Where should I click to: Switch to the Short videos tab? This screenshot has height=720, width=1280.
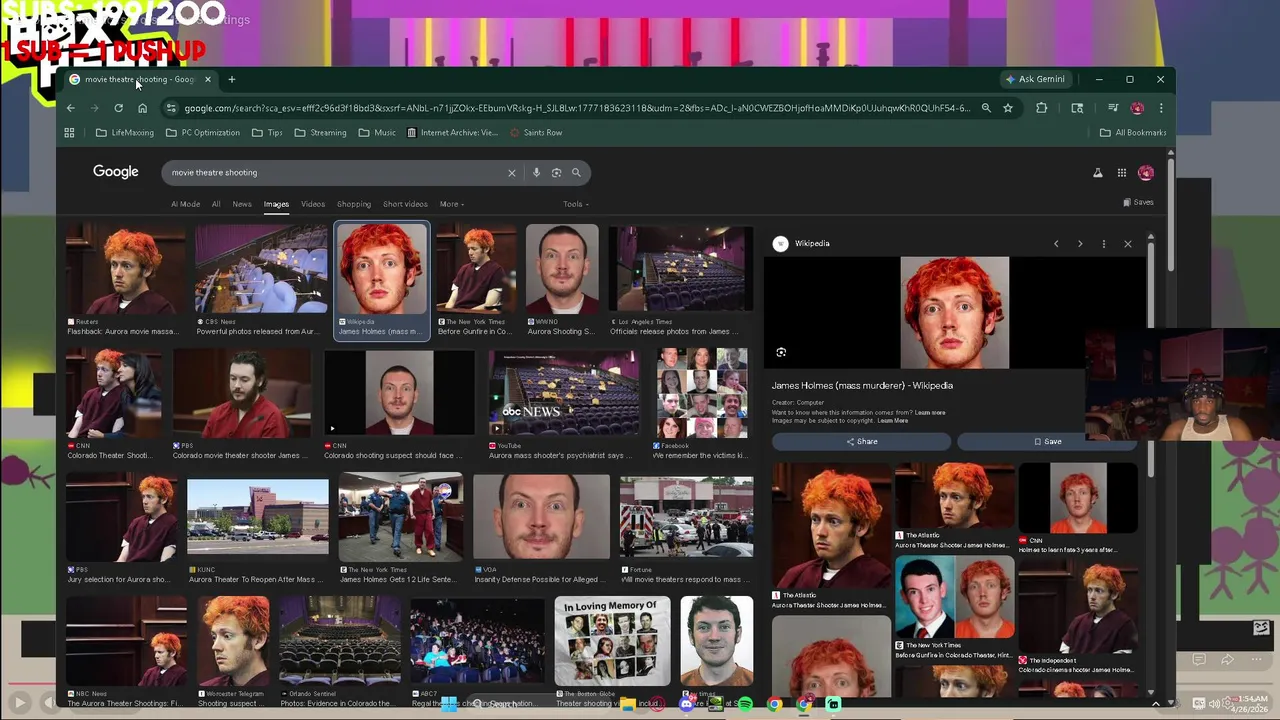(405, 204)
